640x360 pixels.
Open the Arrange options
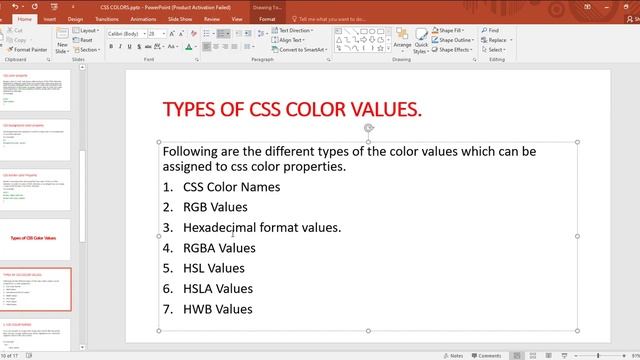(402, 41)
